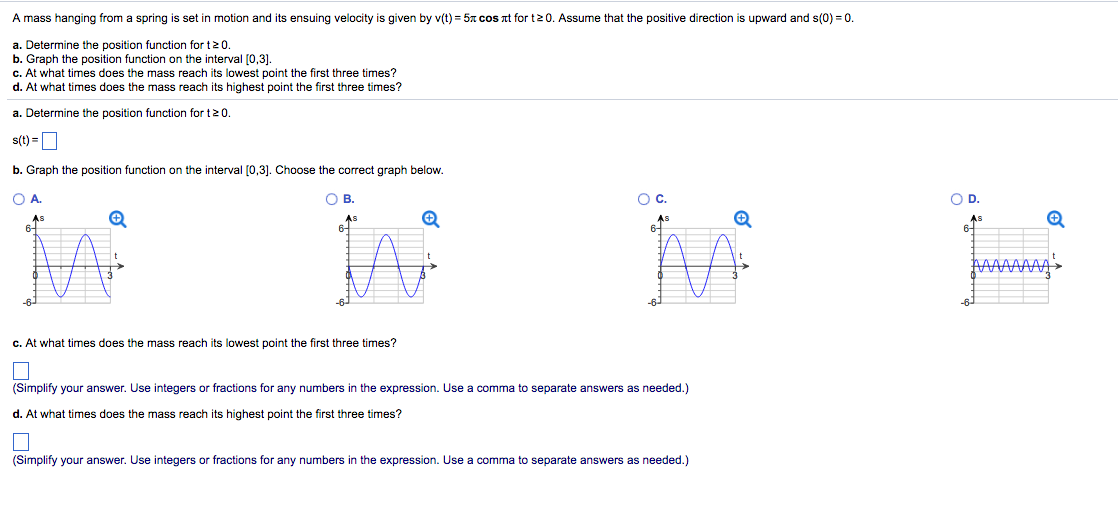This screenshot has height=505, width=1118.
Task: Click the magnifier icon above graph C
Action: 742,219
